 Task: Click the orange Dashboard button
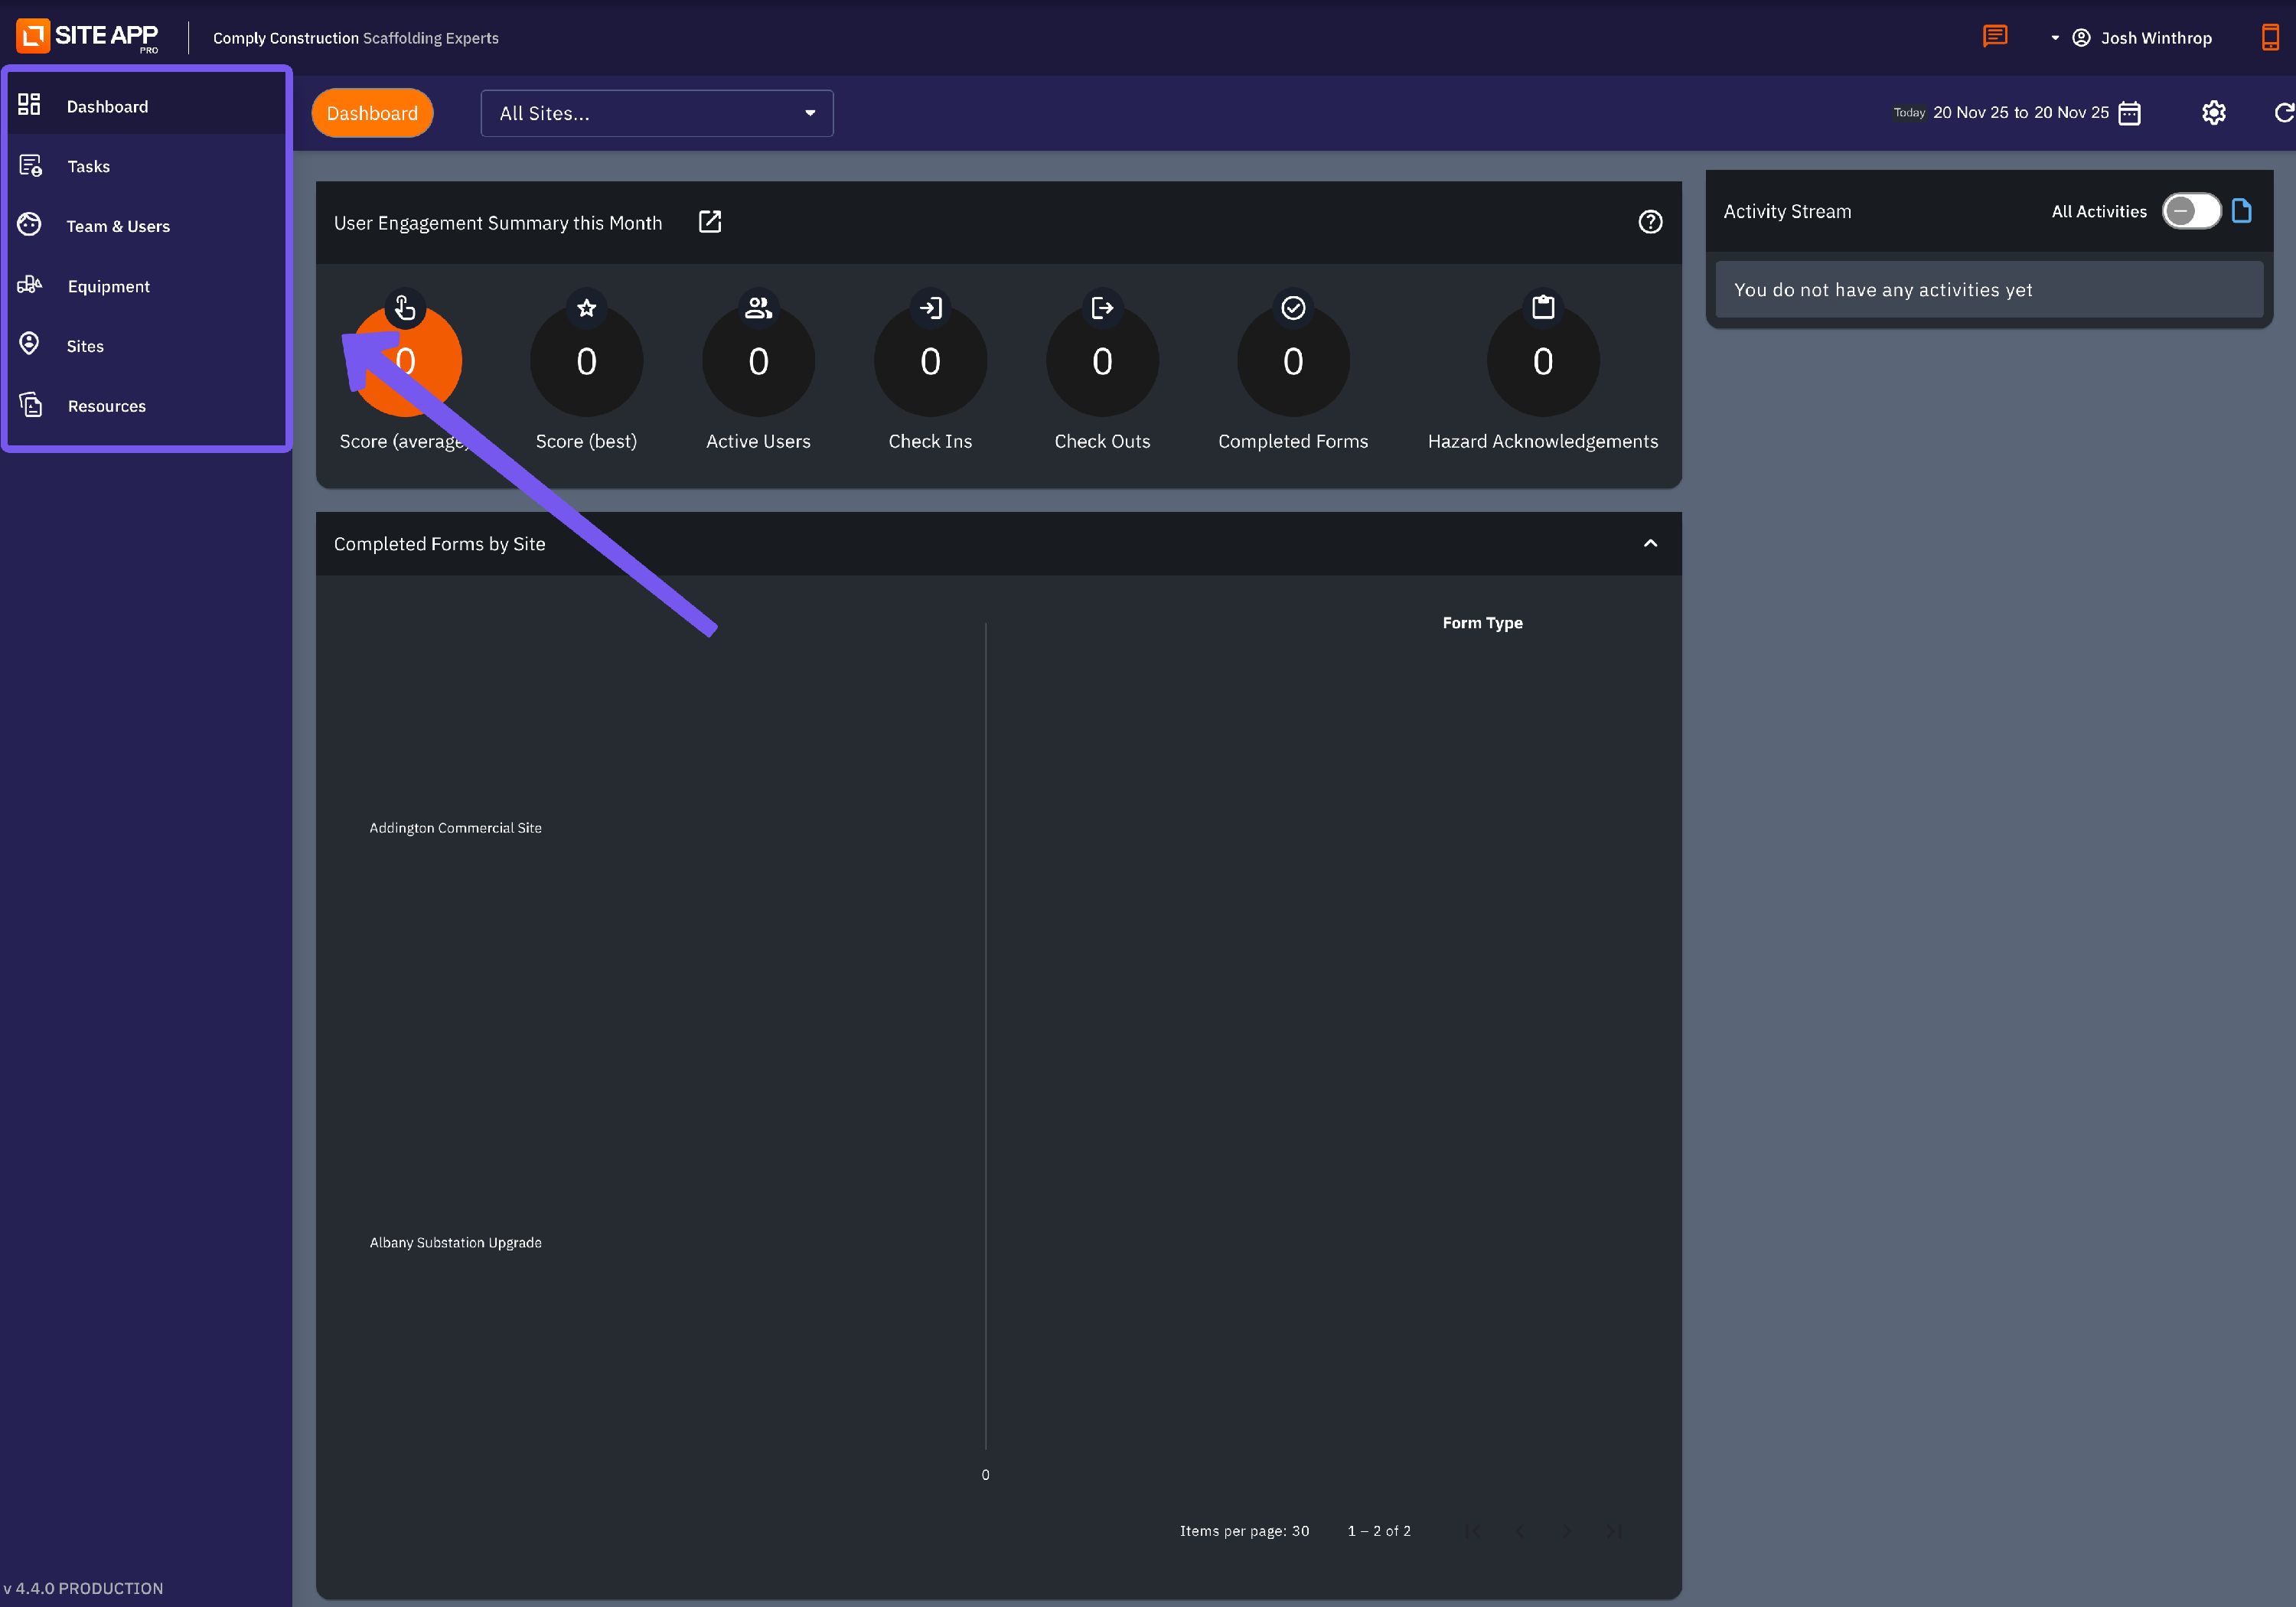[372, 113]
